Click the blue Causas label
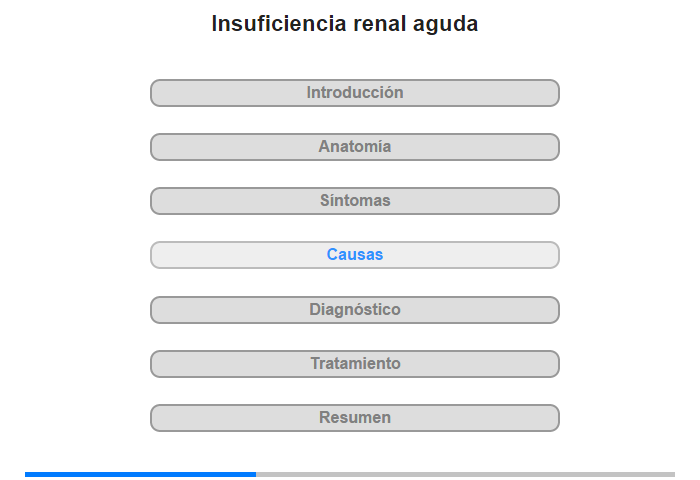 point(355,255)
